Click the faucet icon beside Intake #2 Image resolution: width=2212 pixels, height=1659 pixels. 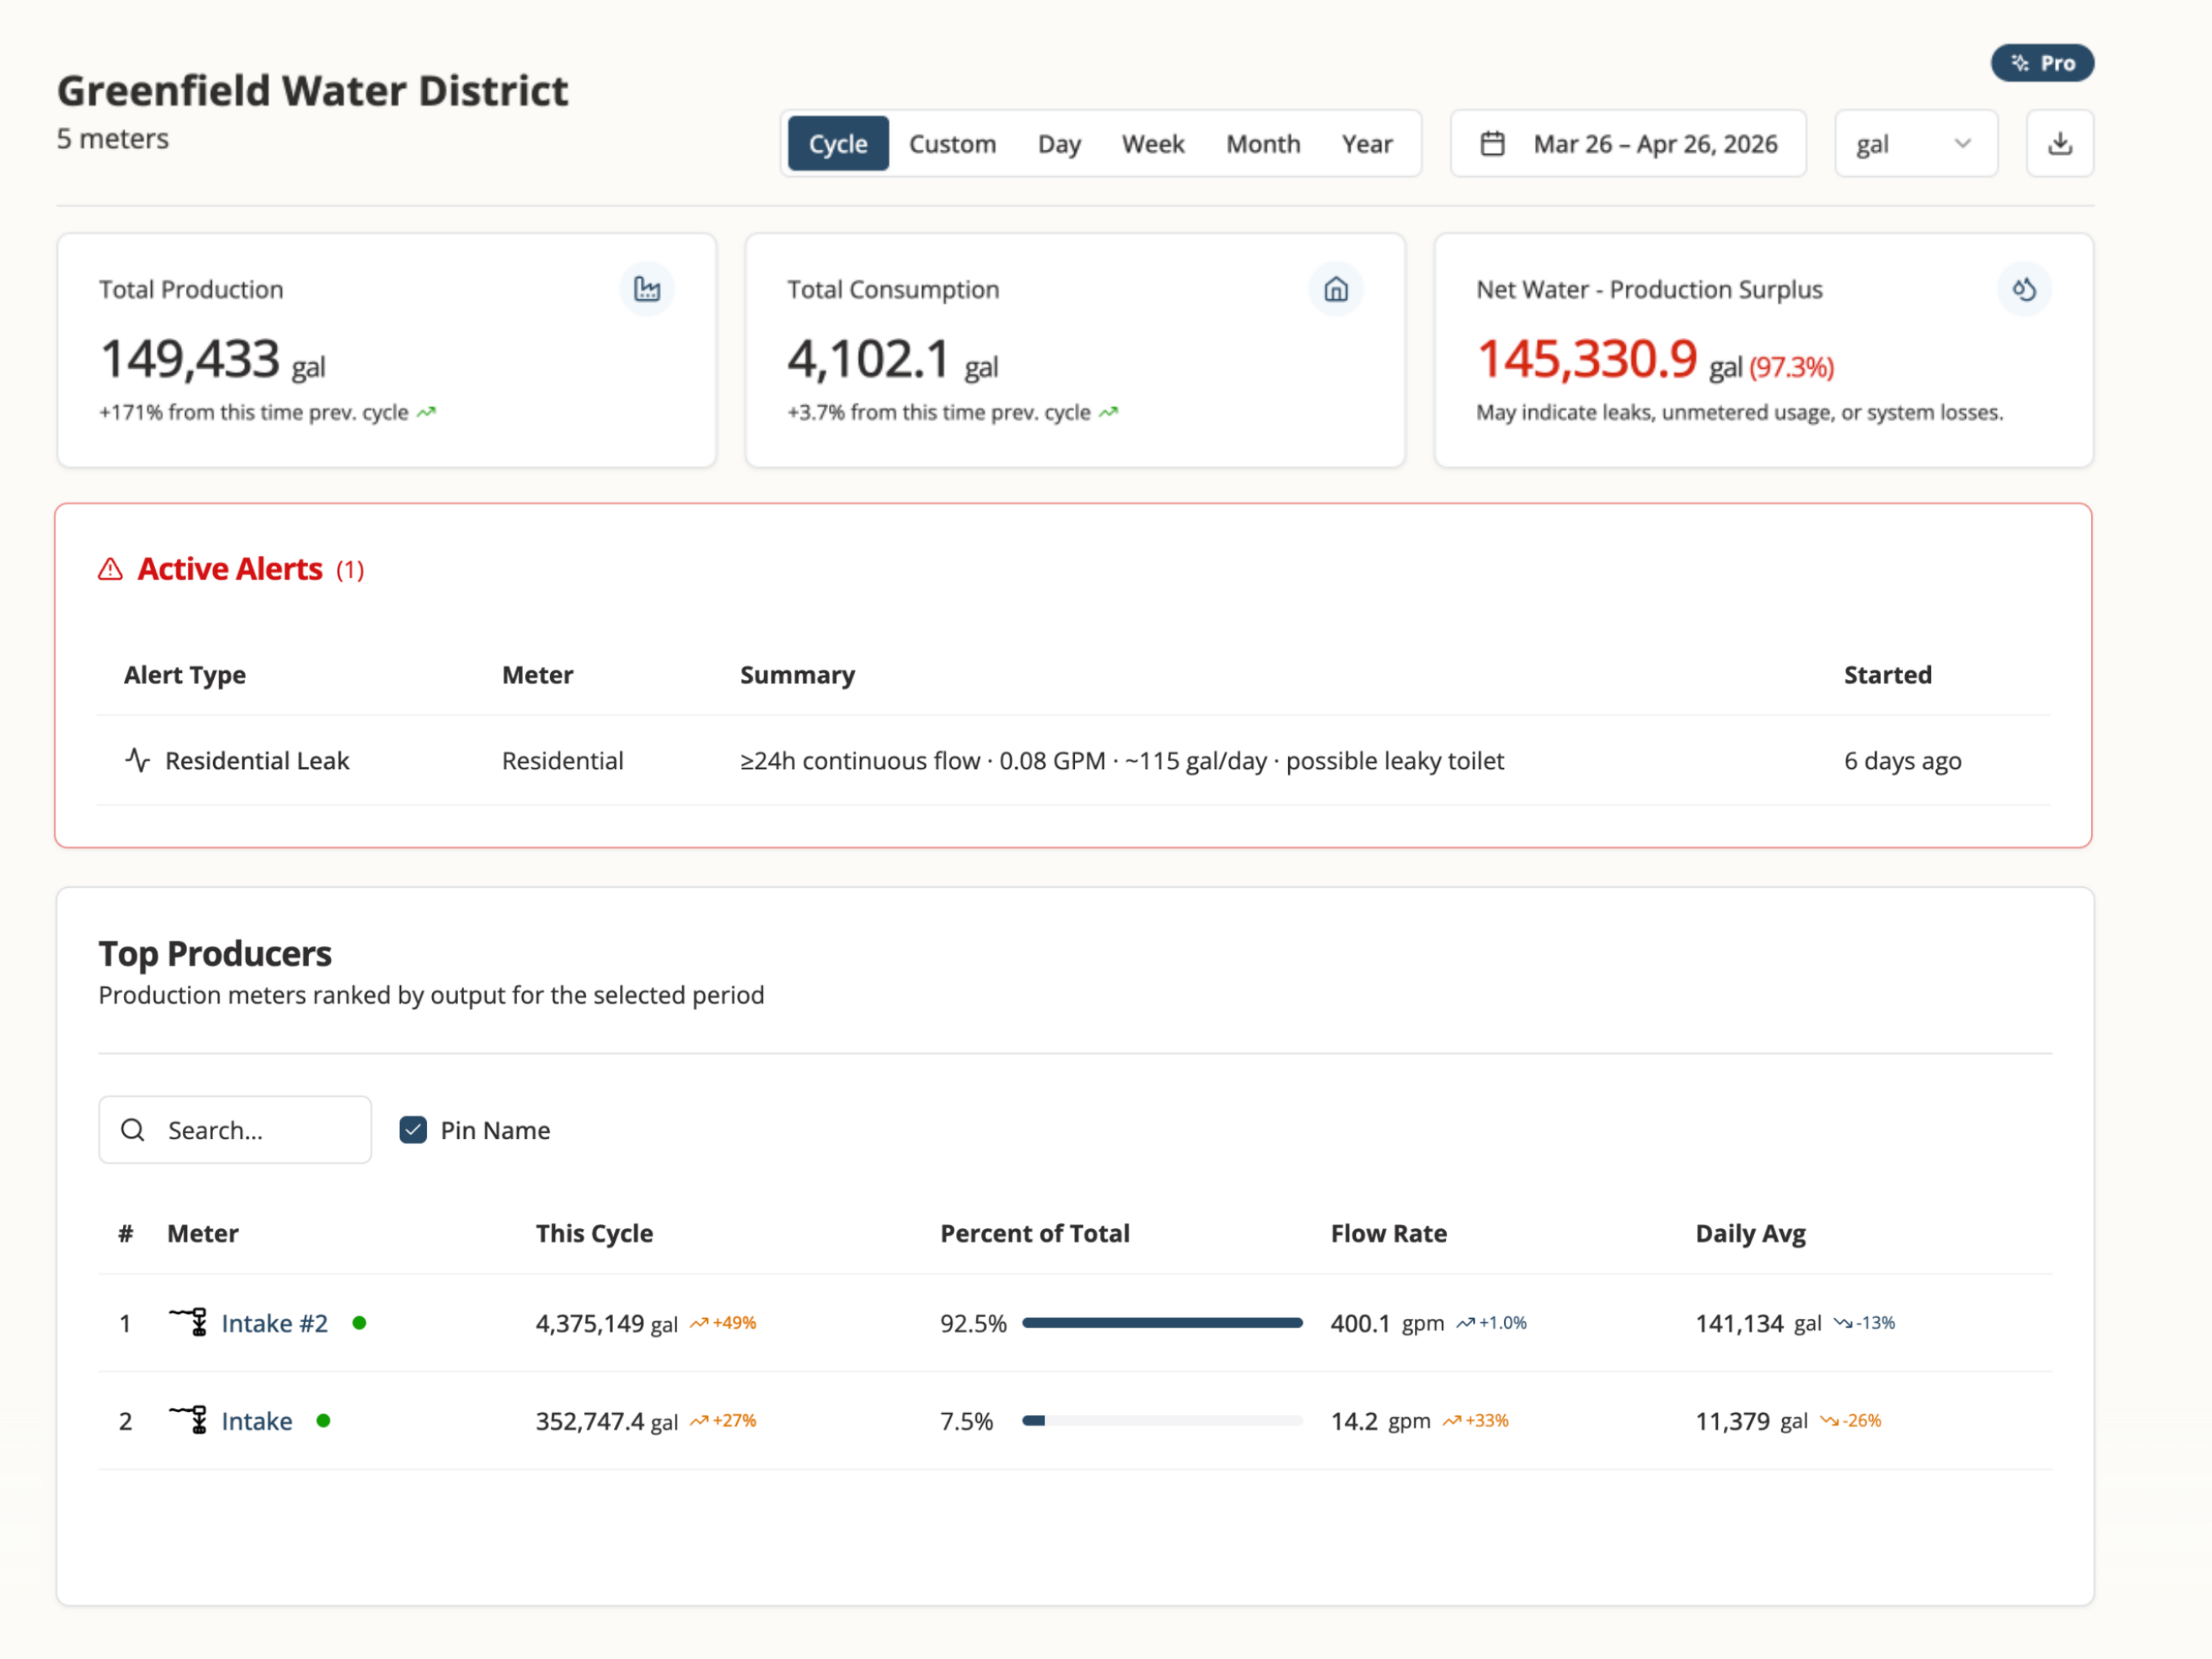click(189, 1322)
